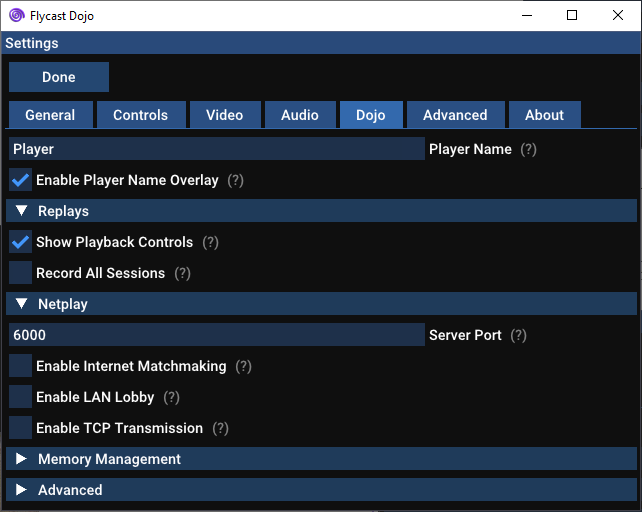Enable Internet Matchmaking checkbox
This screenshot has width=642, height=512.
pyautogui.click(x=20, y=366)
